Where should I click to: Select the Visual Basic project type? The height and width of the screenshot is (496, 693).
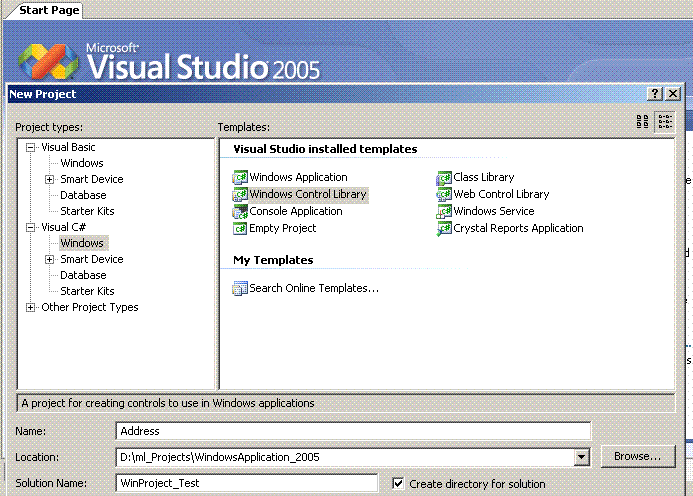[x=68, y=147]
